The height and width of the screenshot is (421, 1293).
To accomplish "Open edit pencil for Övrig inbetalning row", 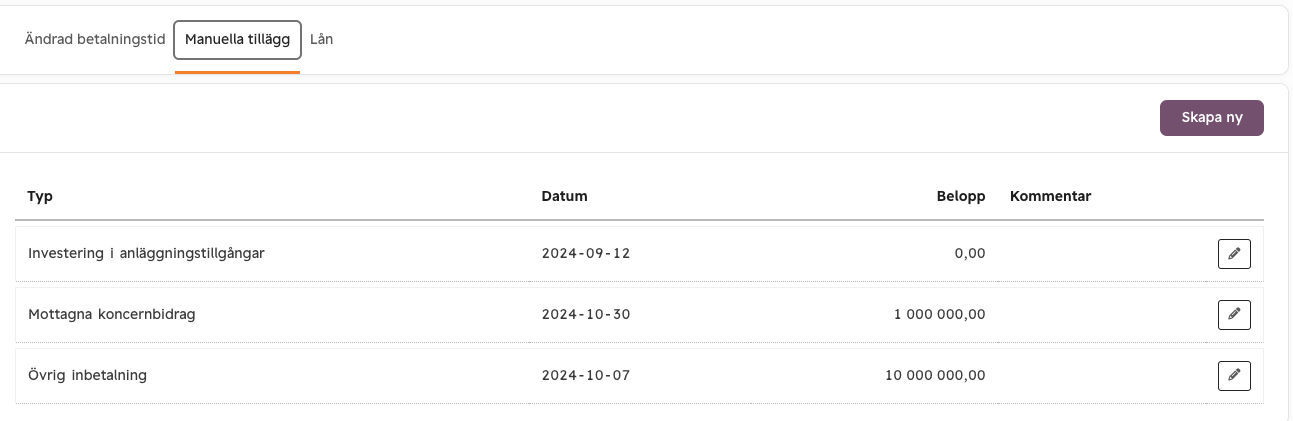I will (1234, 376).
